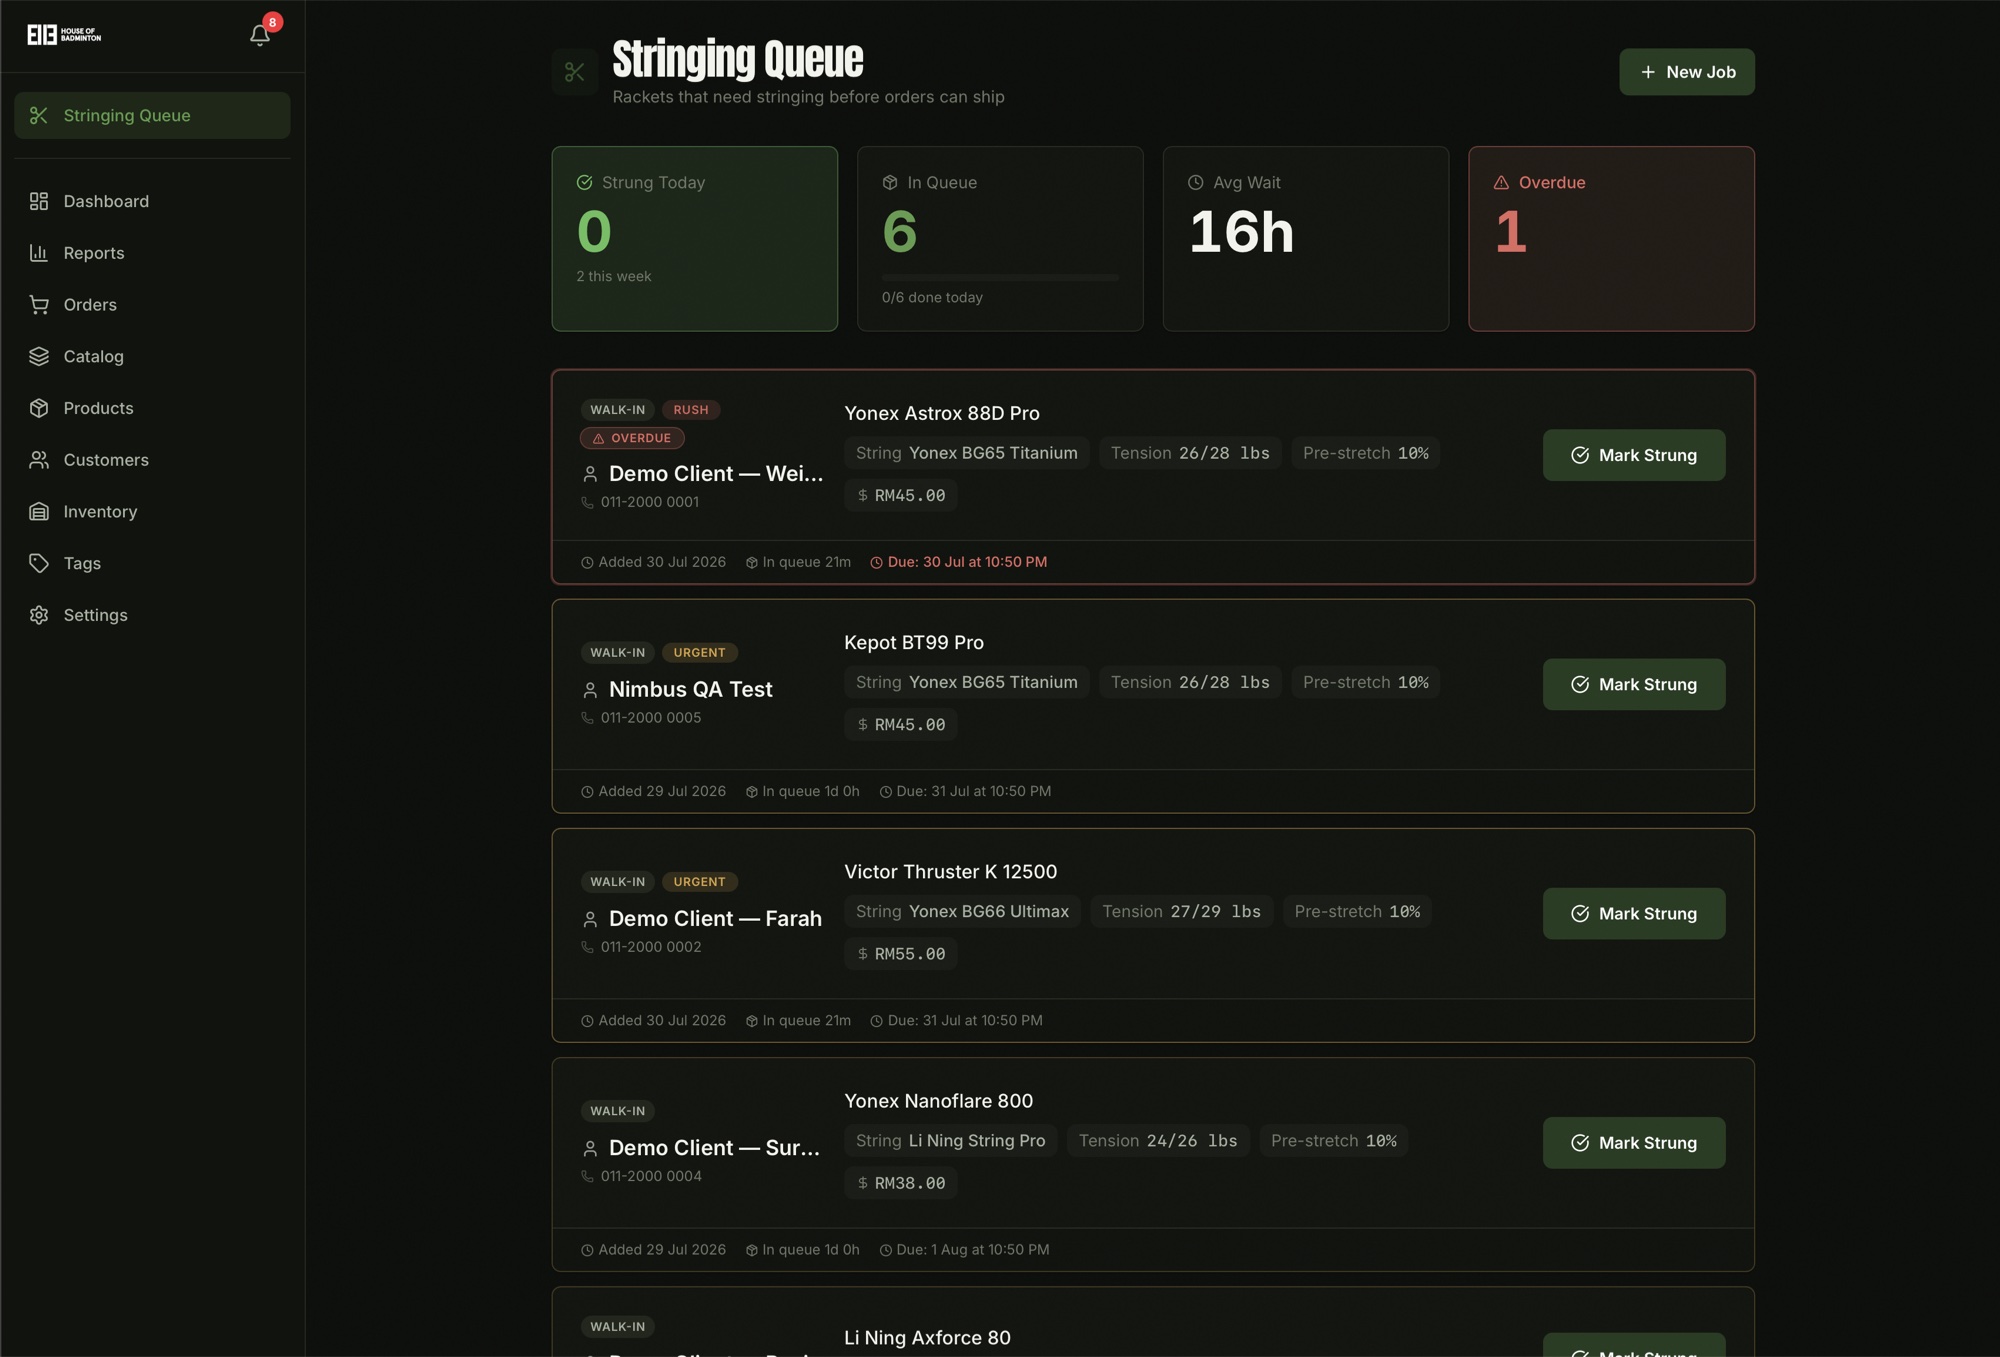Click the Dashboard grid icon in sidebar
Screen dimensions: 2000x1357
[39, 201]
